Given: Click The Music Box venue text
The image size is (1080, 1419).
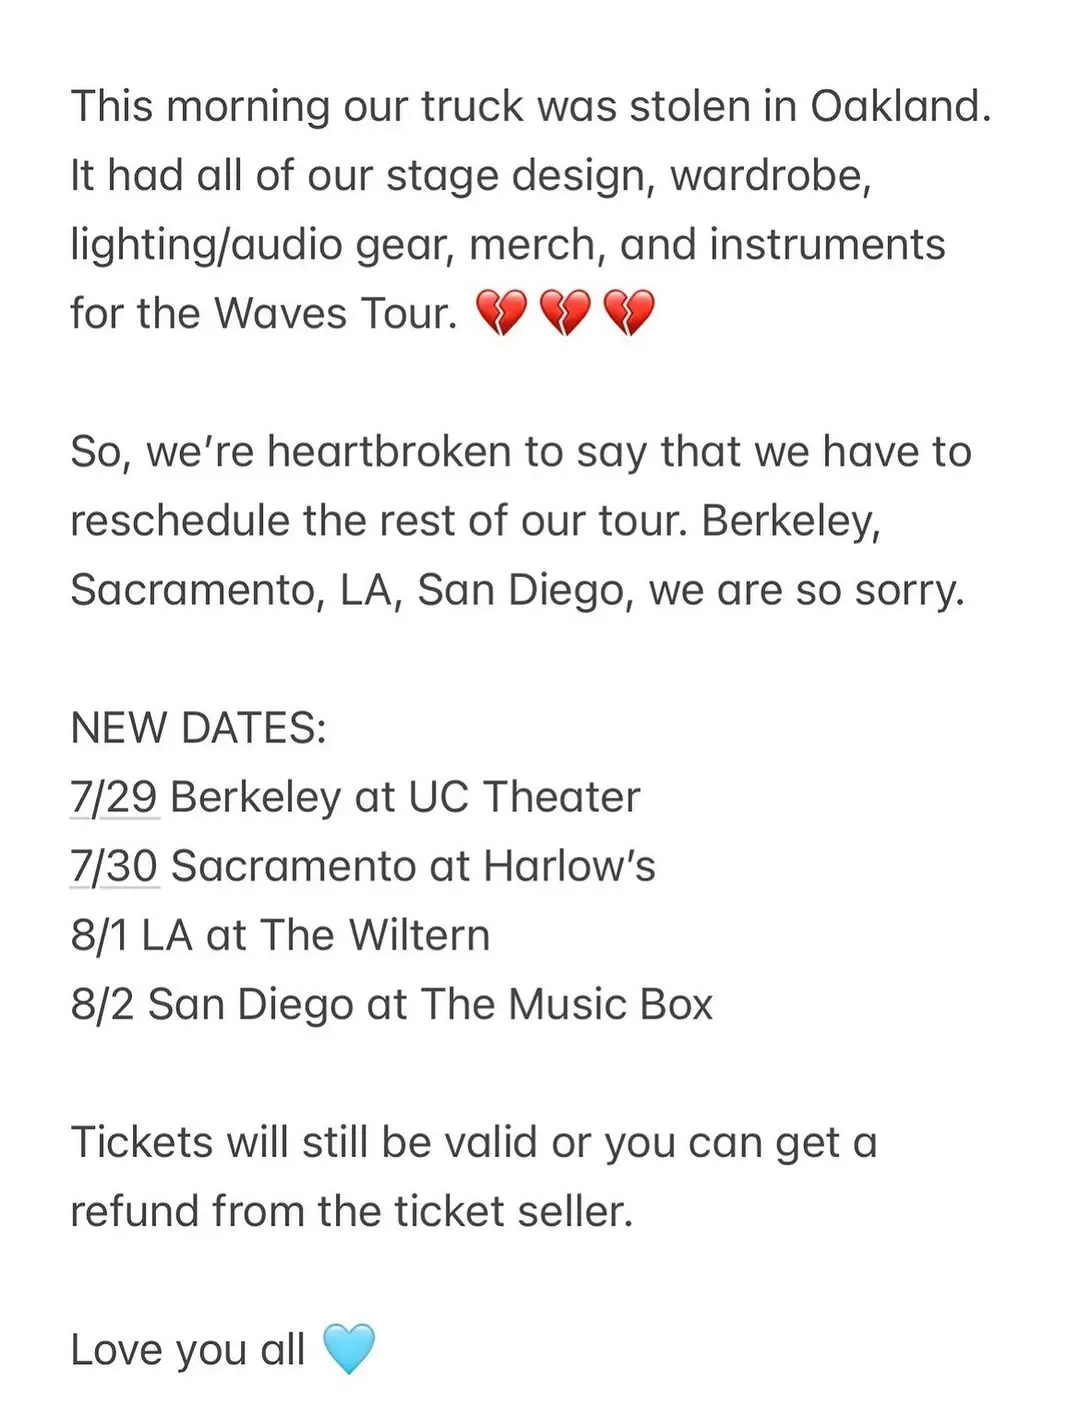Looking at the screenshot, I should (566, 1004).
